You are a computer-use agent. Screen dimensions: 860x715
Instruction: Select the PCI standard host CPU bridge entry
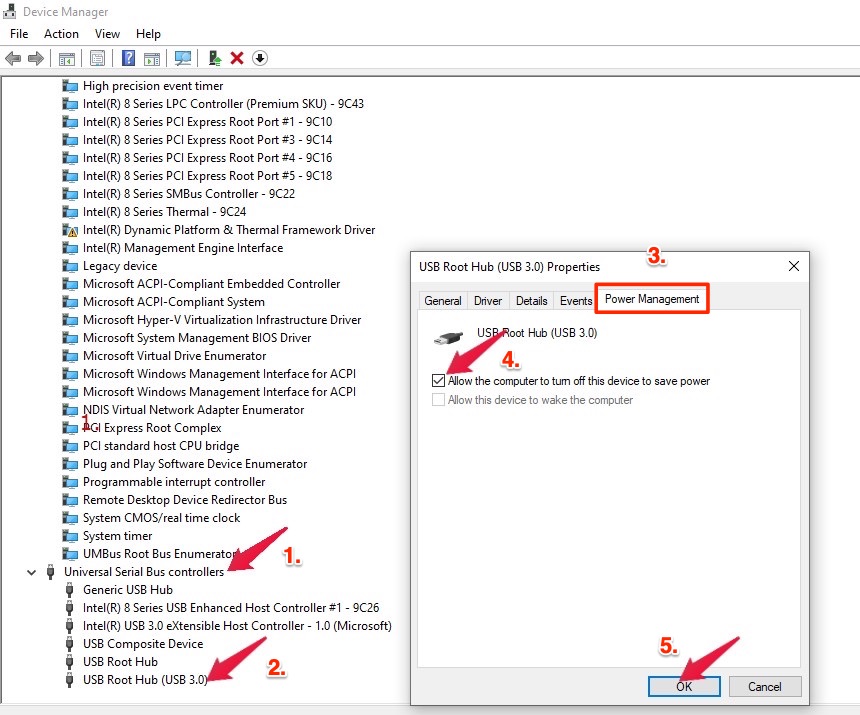161,446
